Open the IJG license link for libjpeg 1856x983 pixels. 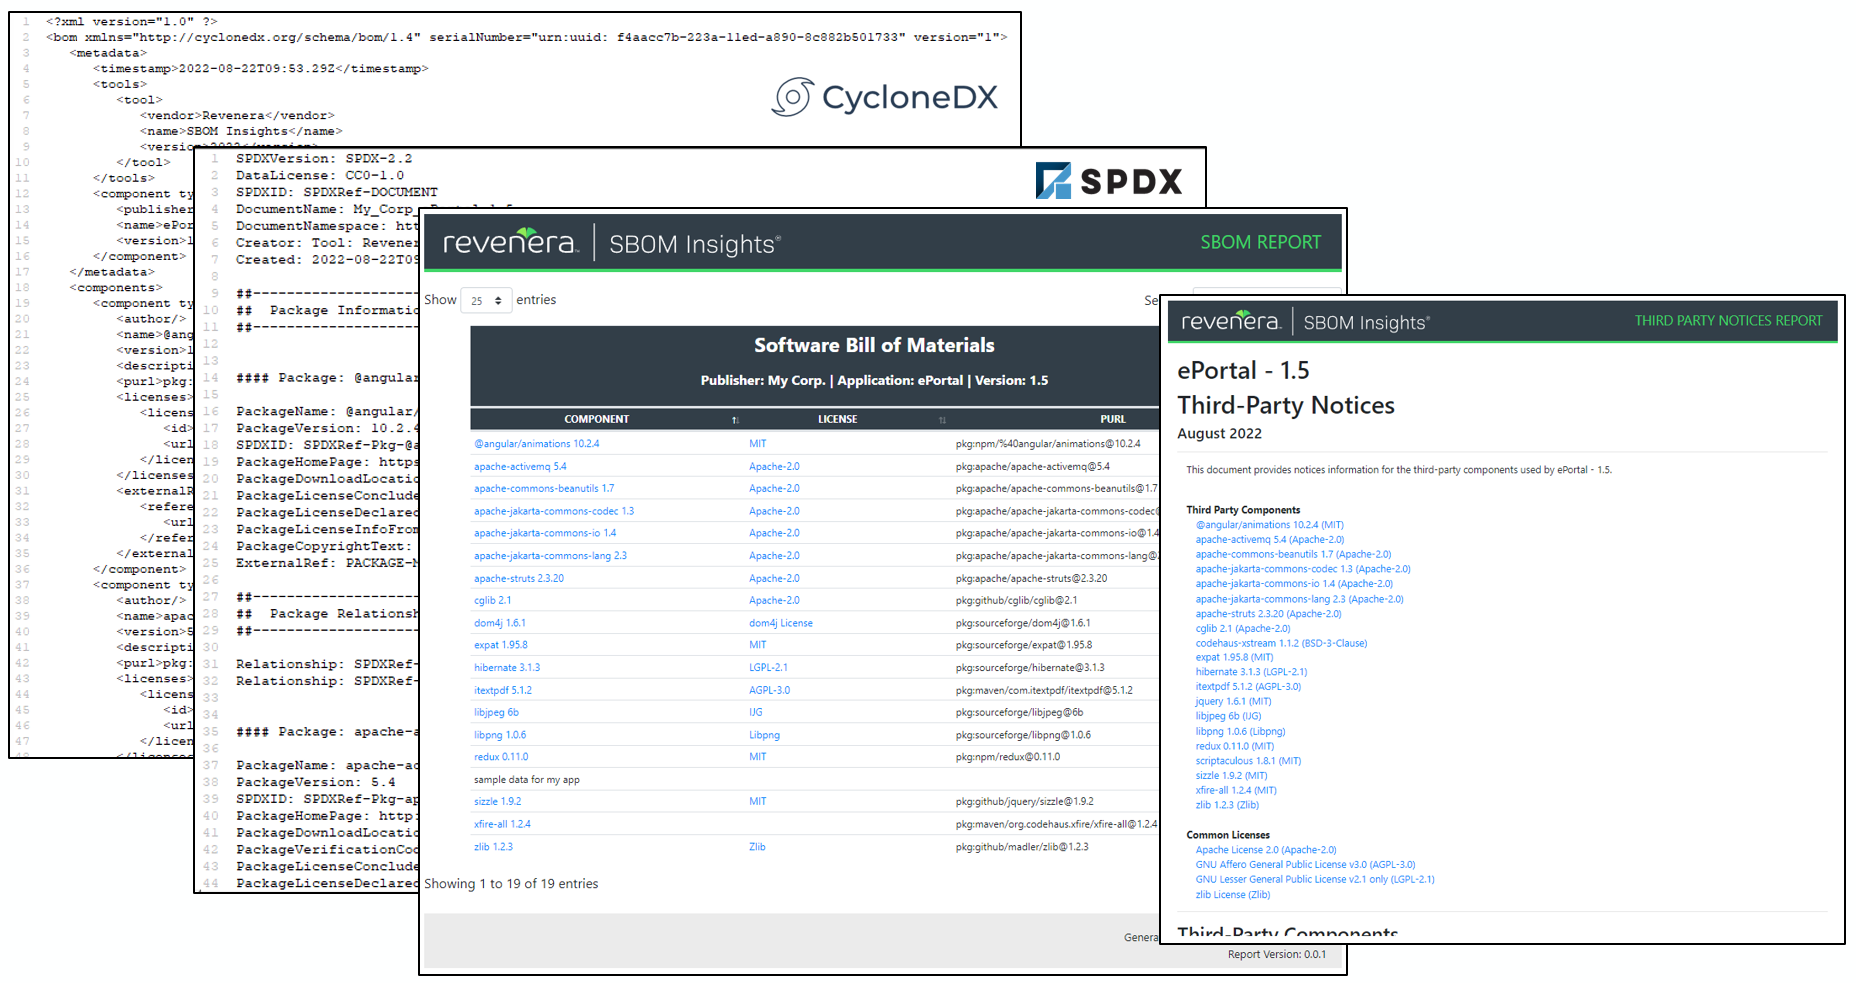coord(755,713)
